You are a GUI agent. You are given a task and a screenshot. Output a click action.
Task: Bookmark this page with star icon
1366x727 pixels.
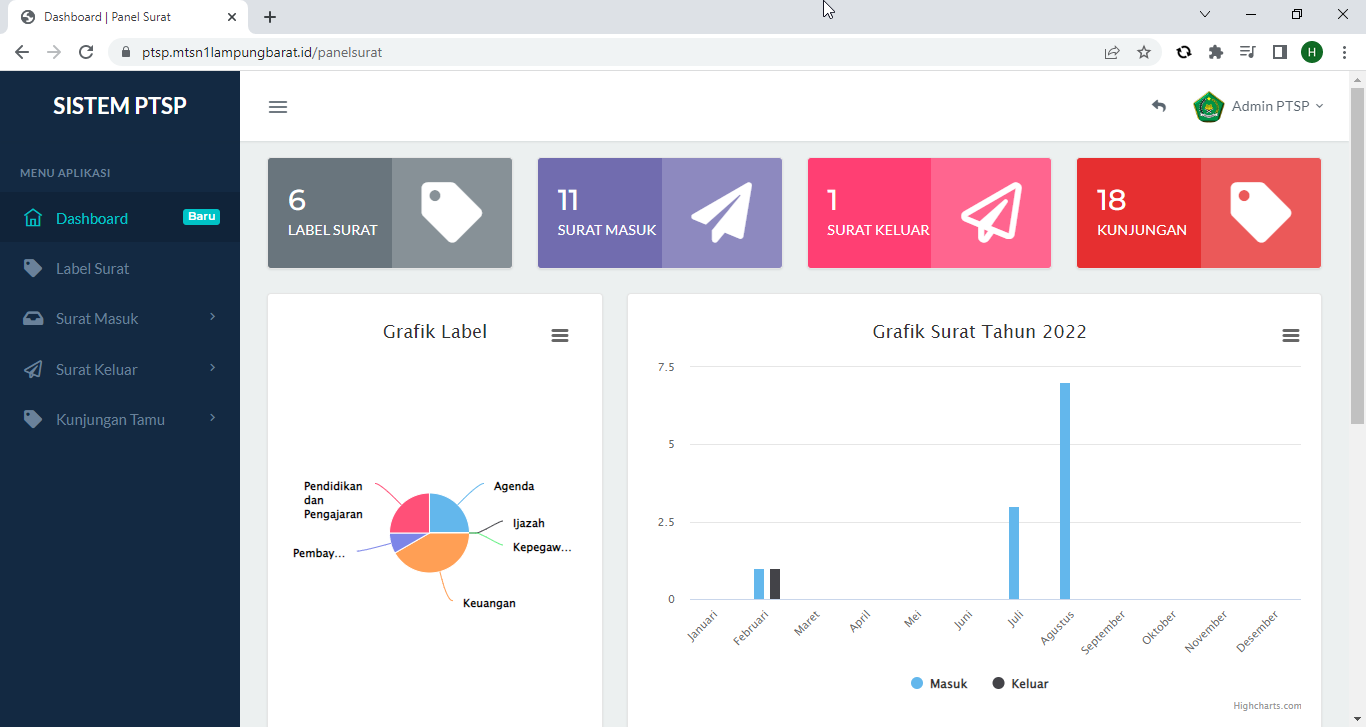(x=1144, y=52)
